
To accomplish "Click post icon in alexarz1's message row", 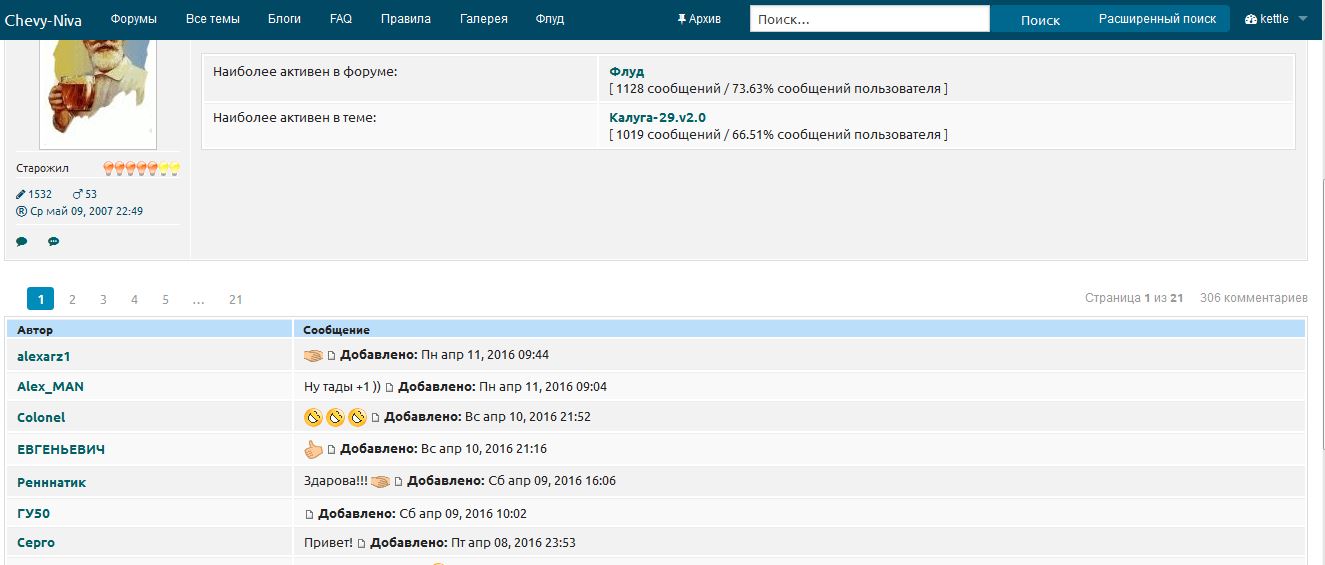I will point(332,356).
